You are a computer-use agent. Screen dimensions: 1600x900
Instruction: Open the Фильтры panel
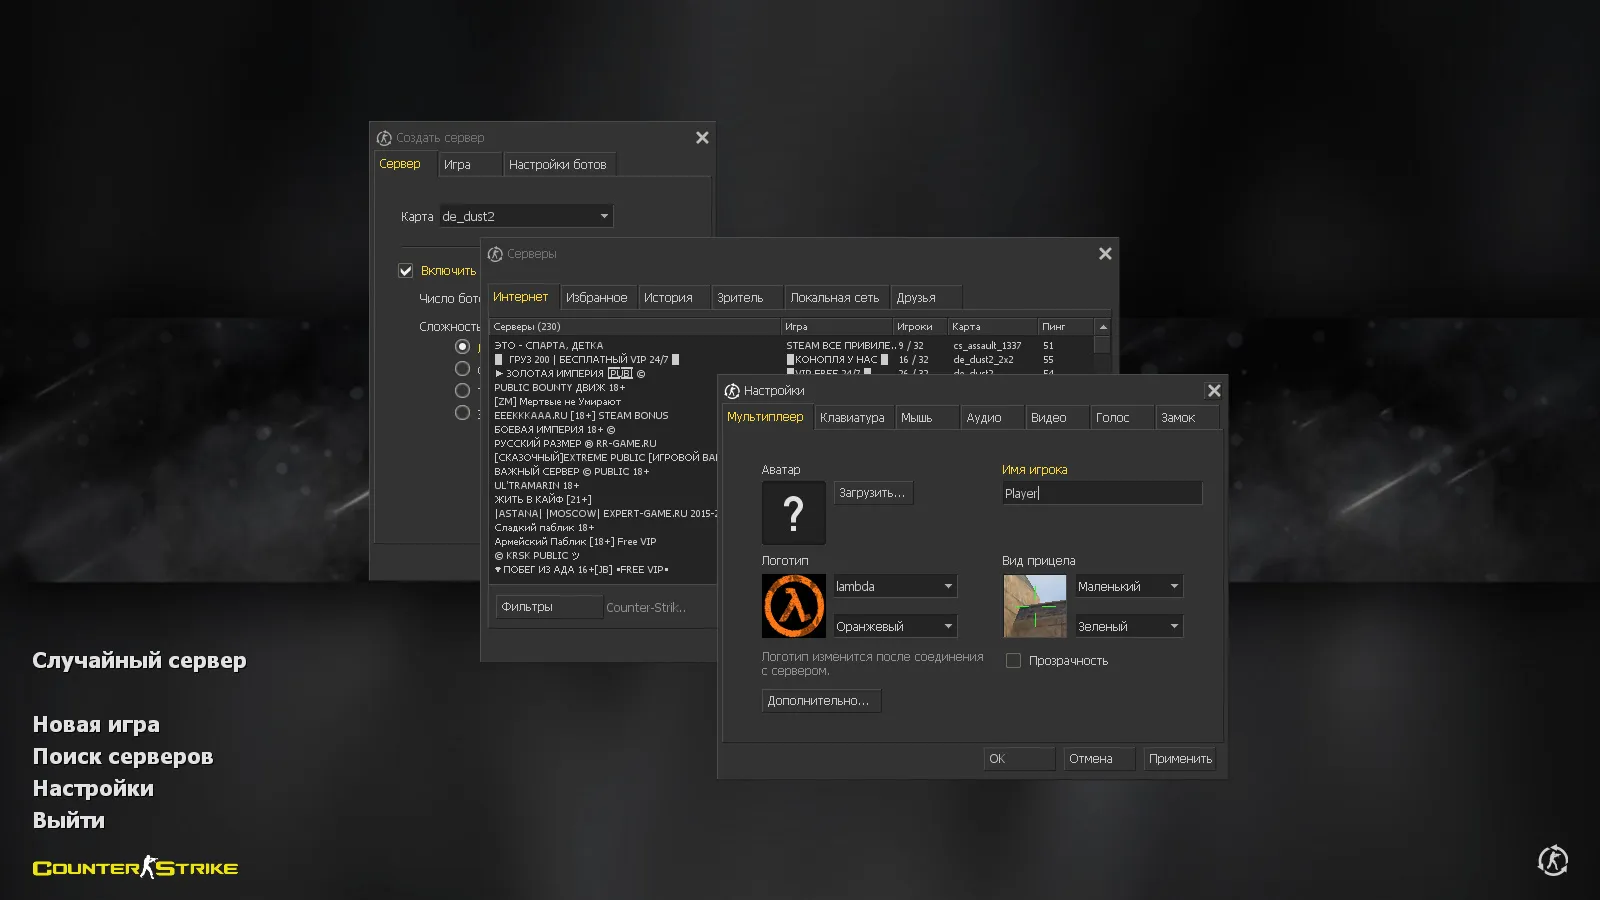pos(548,606)
